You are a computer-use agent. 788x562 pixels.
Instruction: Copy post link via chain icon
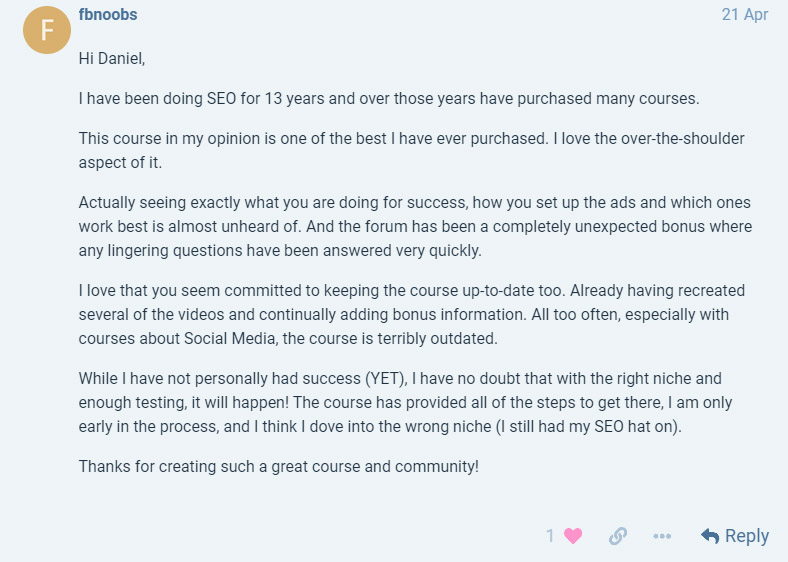pos(618,536)
